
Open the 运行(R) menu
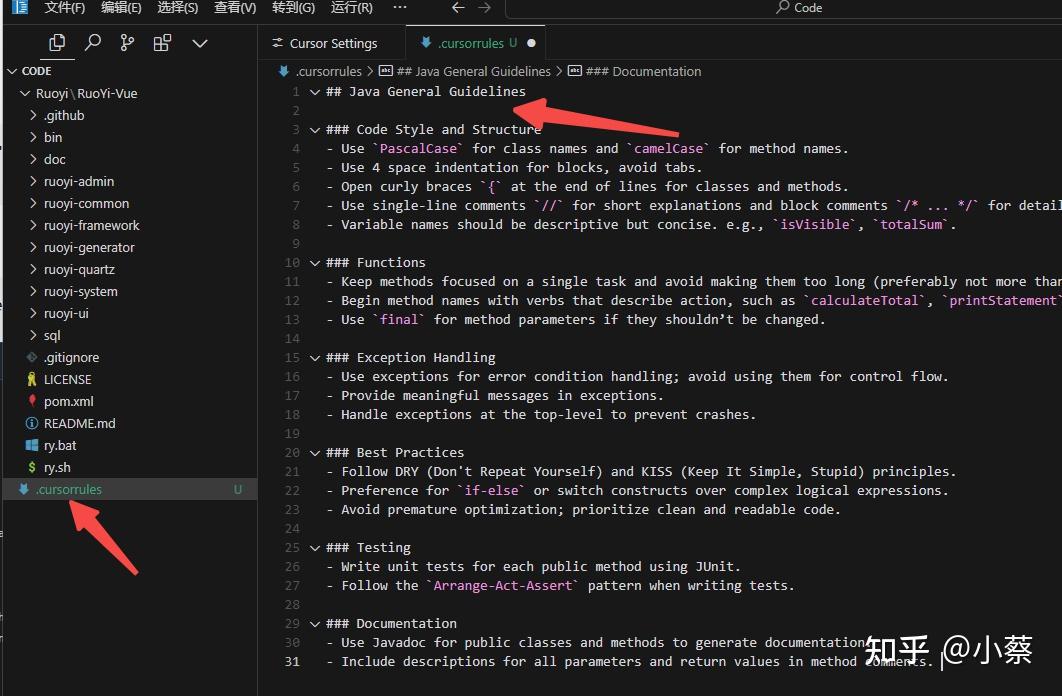(x=351, y=8)
